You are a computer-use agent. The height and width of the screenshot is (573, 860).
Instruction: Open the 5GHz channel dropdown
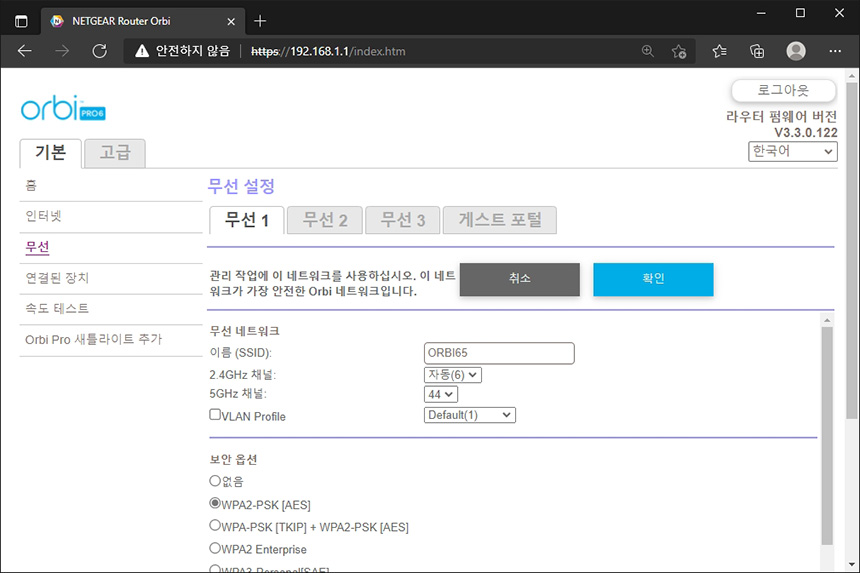440,394
